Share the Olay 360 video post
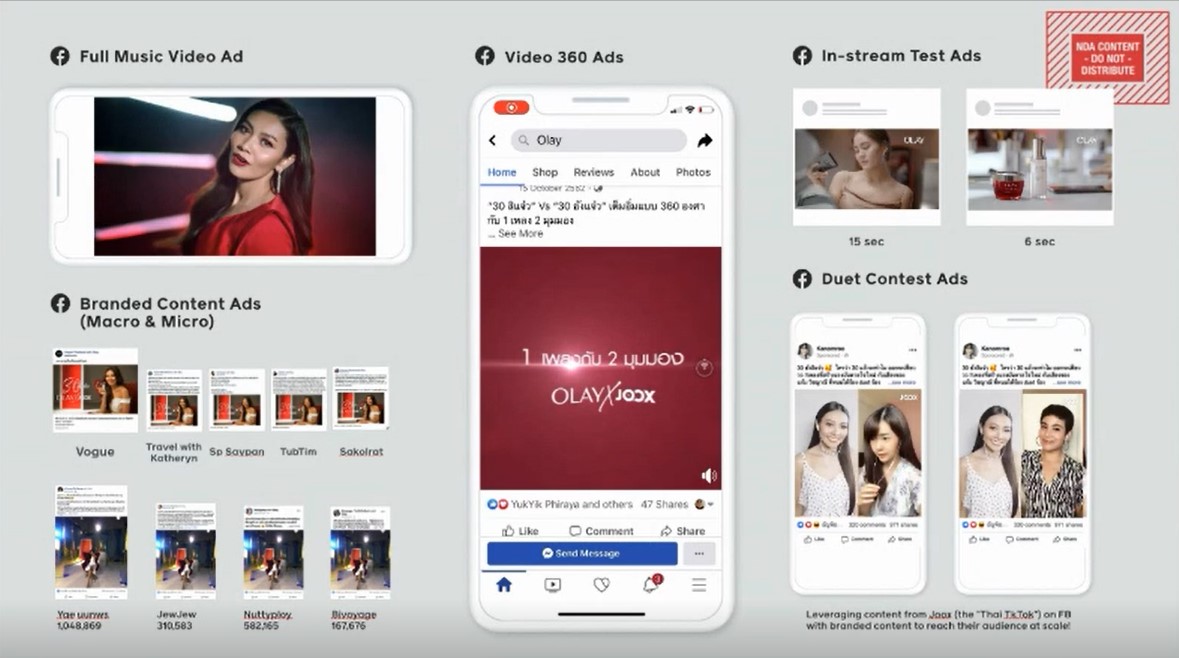The height and width of the screenshot is (658, 1179). (x=683, y=531)
